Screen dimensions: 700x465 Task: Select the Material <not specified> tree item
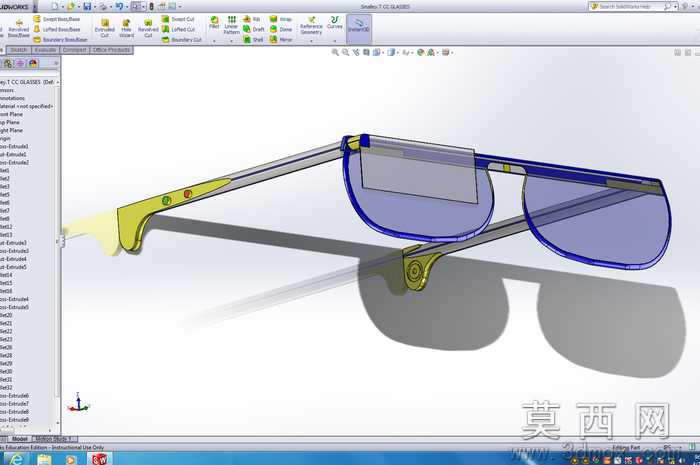[27, 106]
